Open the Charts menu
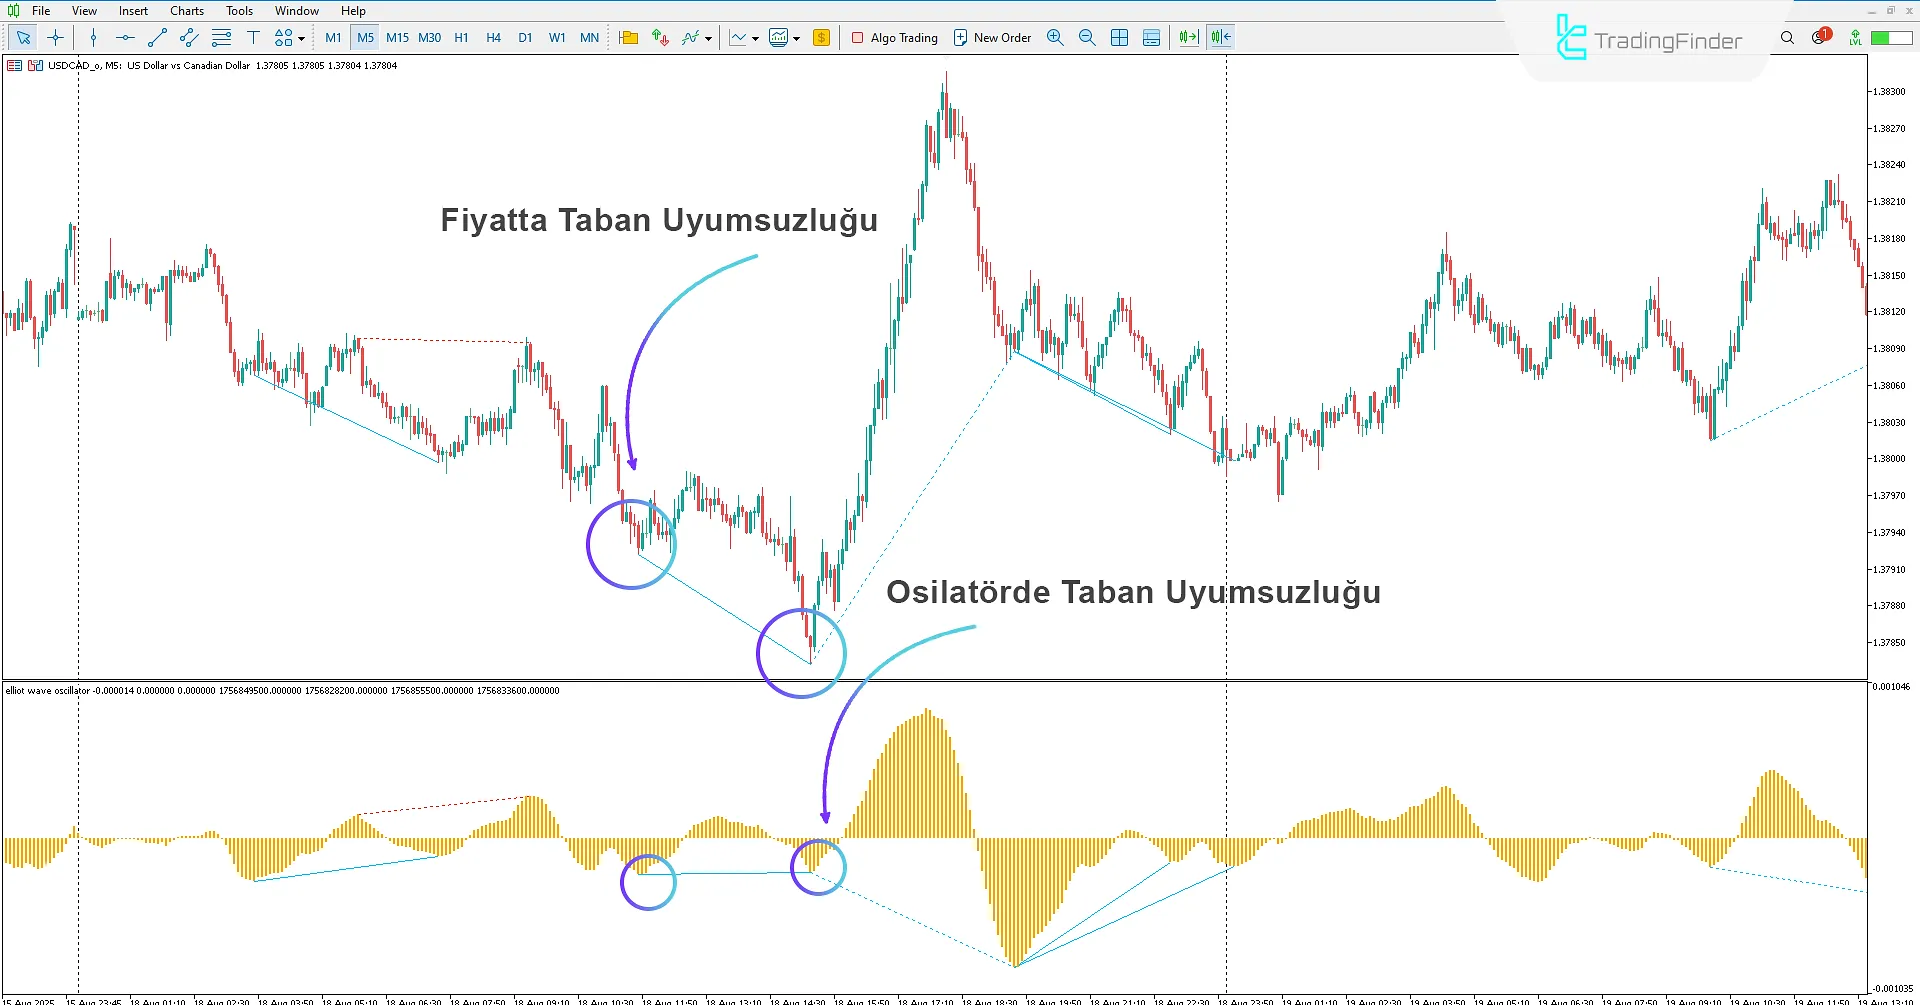Screen dimensions: 1920x1005 [x=186, y=10]
